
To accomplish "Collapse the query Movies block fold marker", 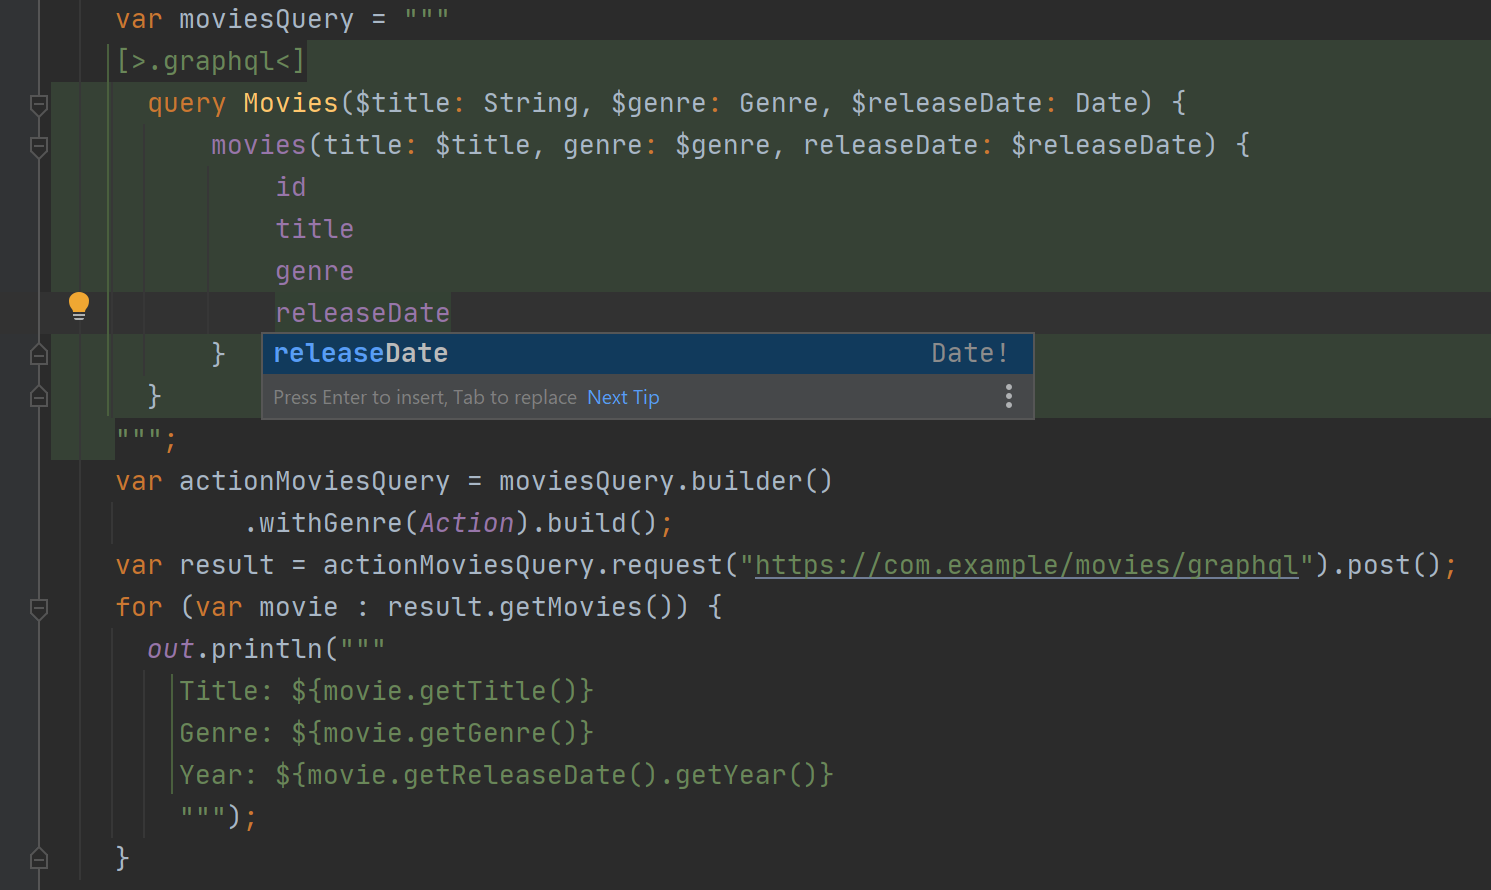I will tap(39, 104).
